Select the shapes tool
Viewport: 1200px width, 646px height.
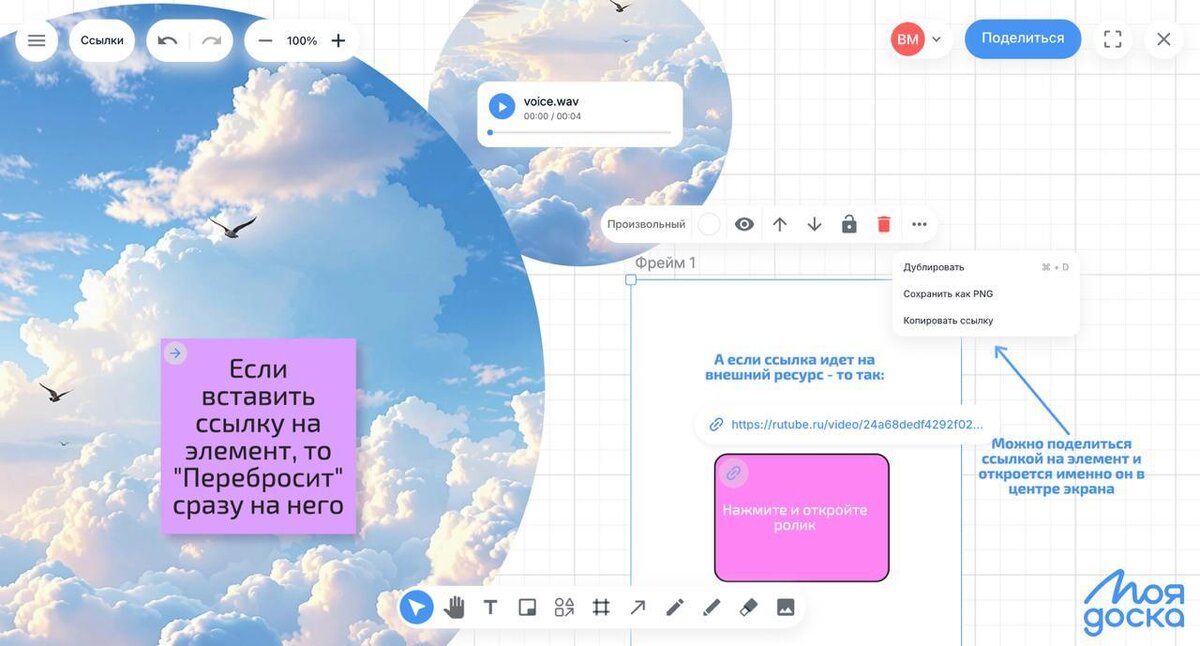tap(564, 607)
